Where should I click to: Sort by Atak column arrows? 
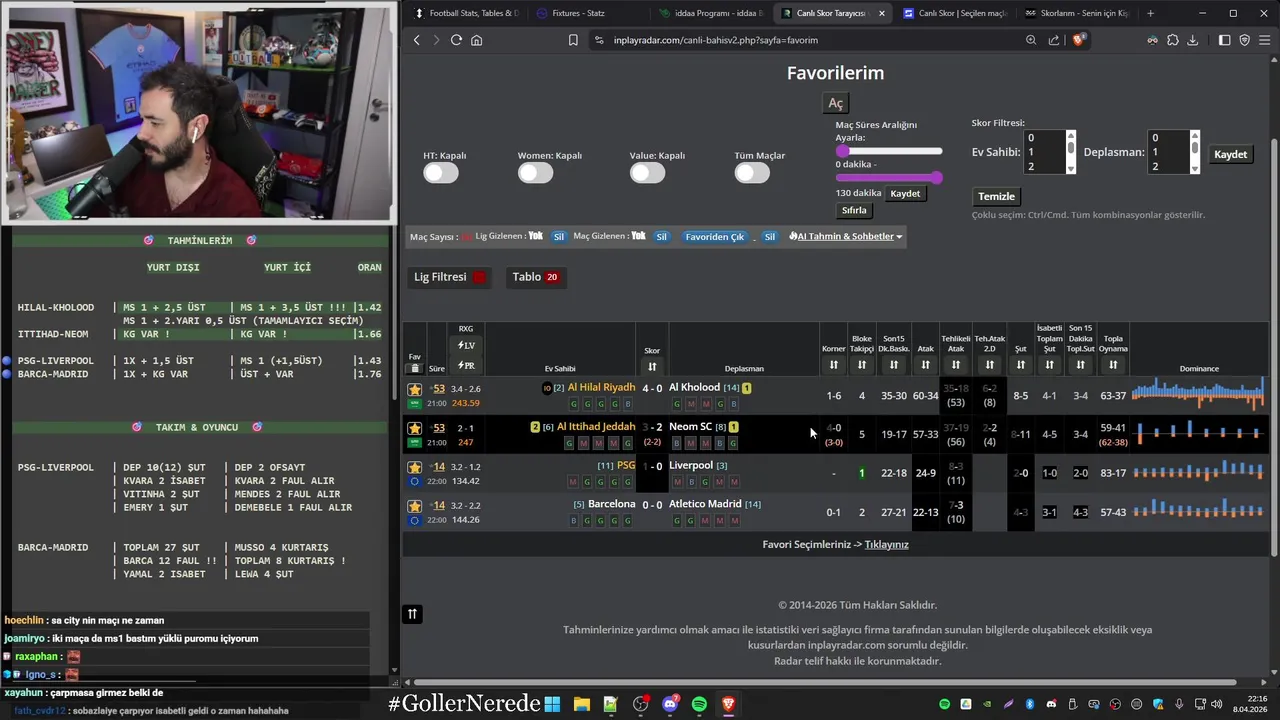926,365
